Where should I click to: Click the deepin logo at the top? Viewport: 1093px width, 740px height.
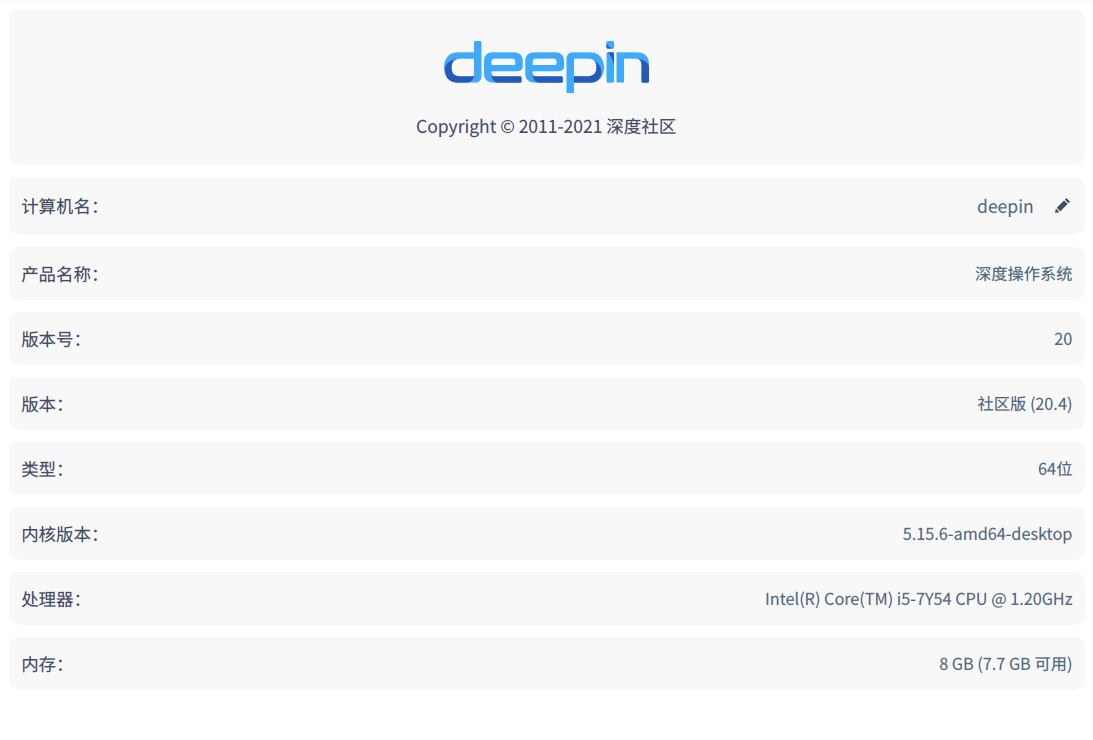click(x=546, y=66)
